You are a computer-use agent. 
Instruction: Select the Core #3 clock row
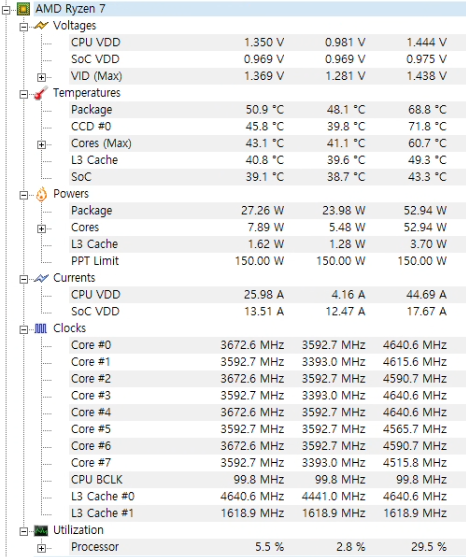[x=267, y=395]
